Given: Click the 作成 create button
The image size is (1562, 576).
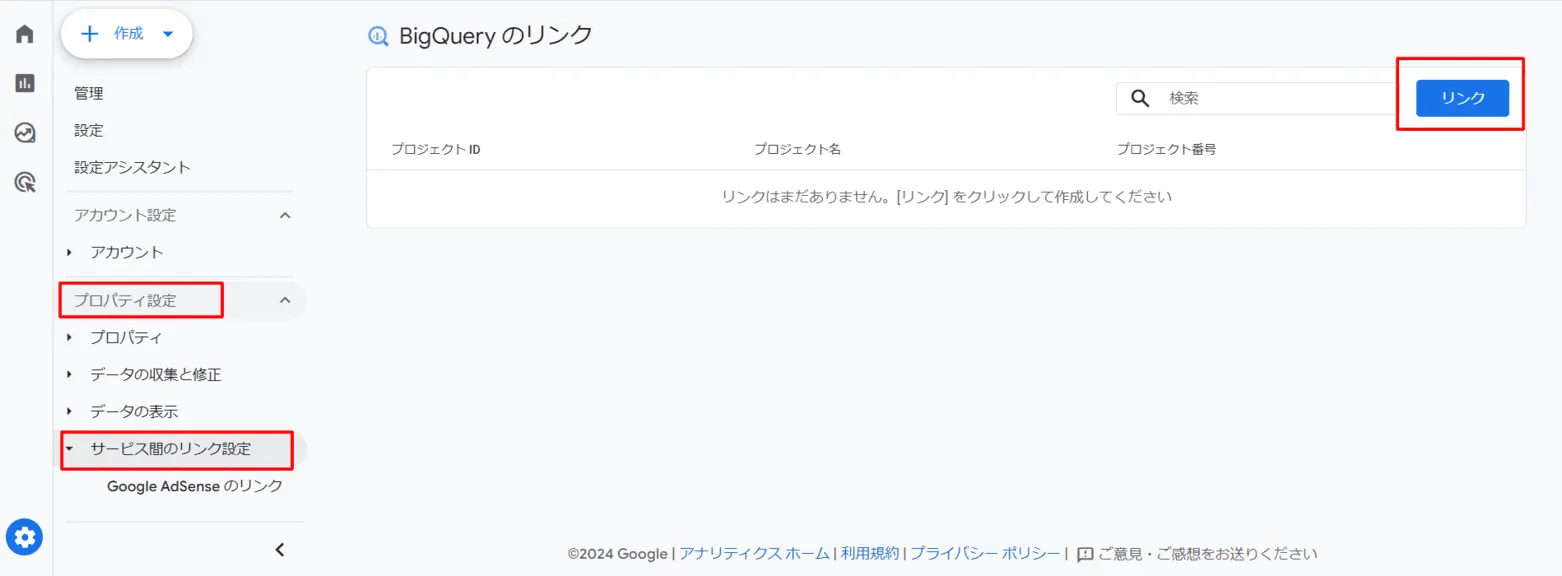Looking at the screenshot, I should 127,34.
